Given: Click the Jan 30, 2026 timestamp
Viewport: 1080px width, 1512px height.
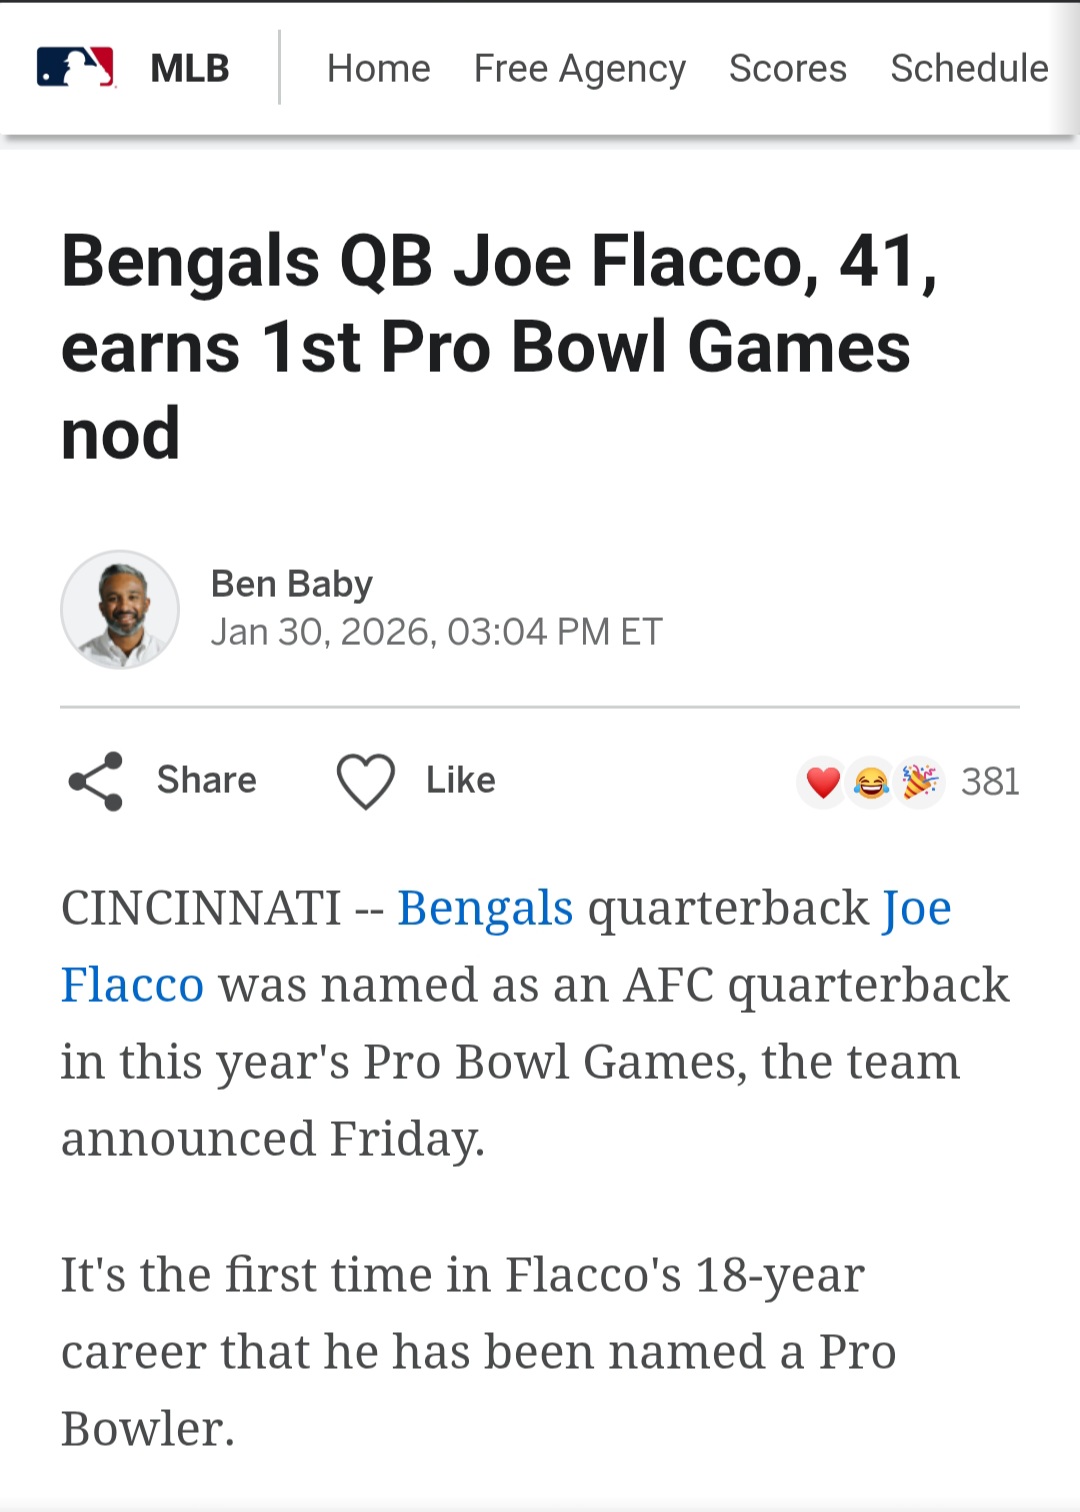Looking at the screenshot, I should (437, 632).
